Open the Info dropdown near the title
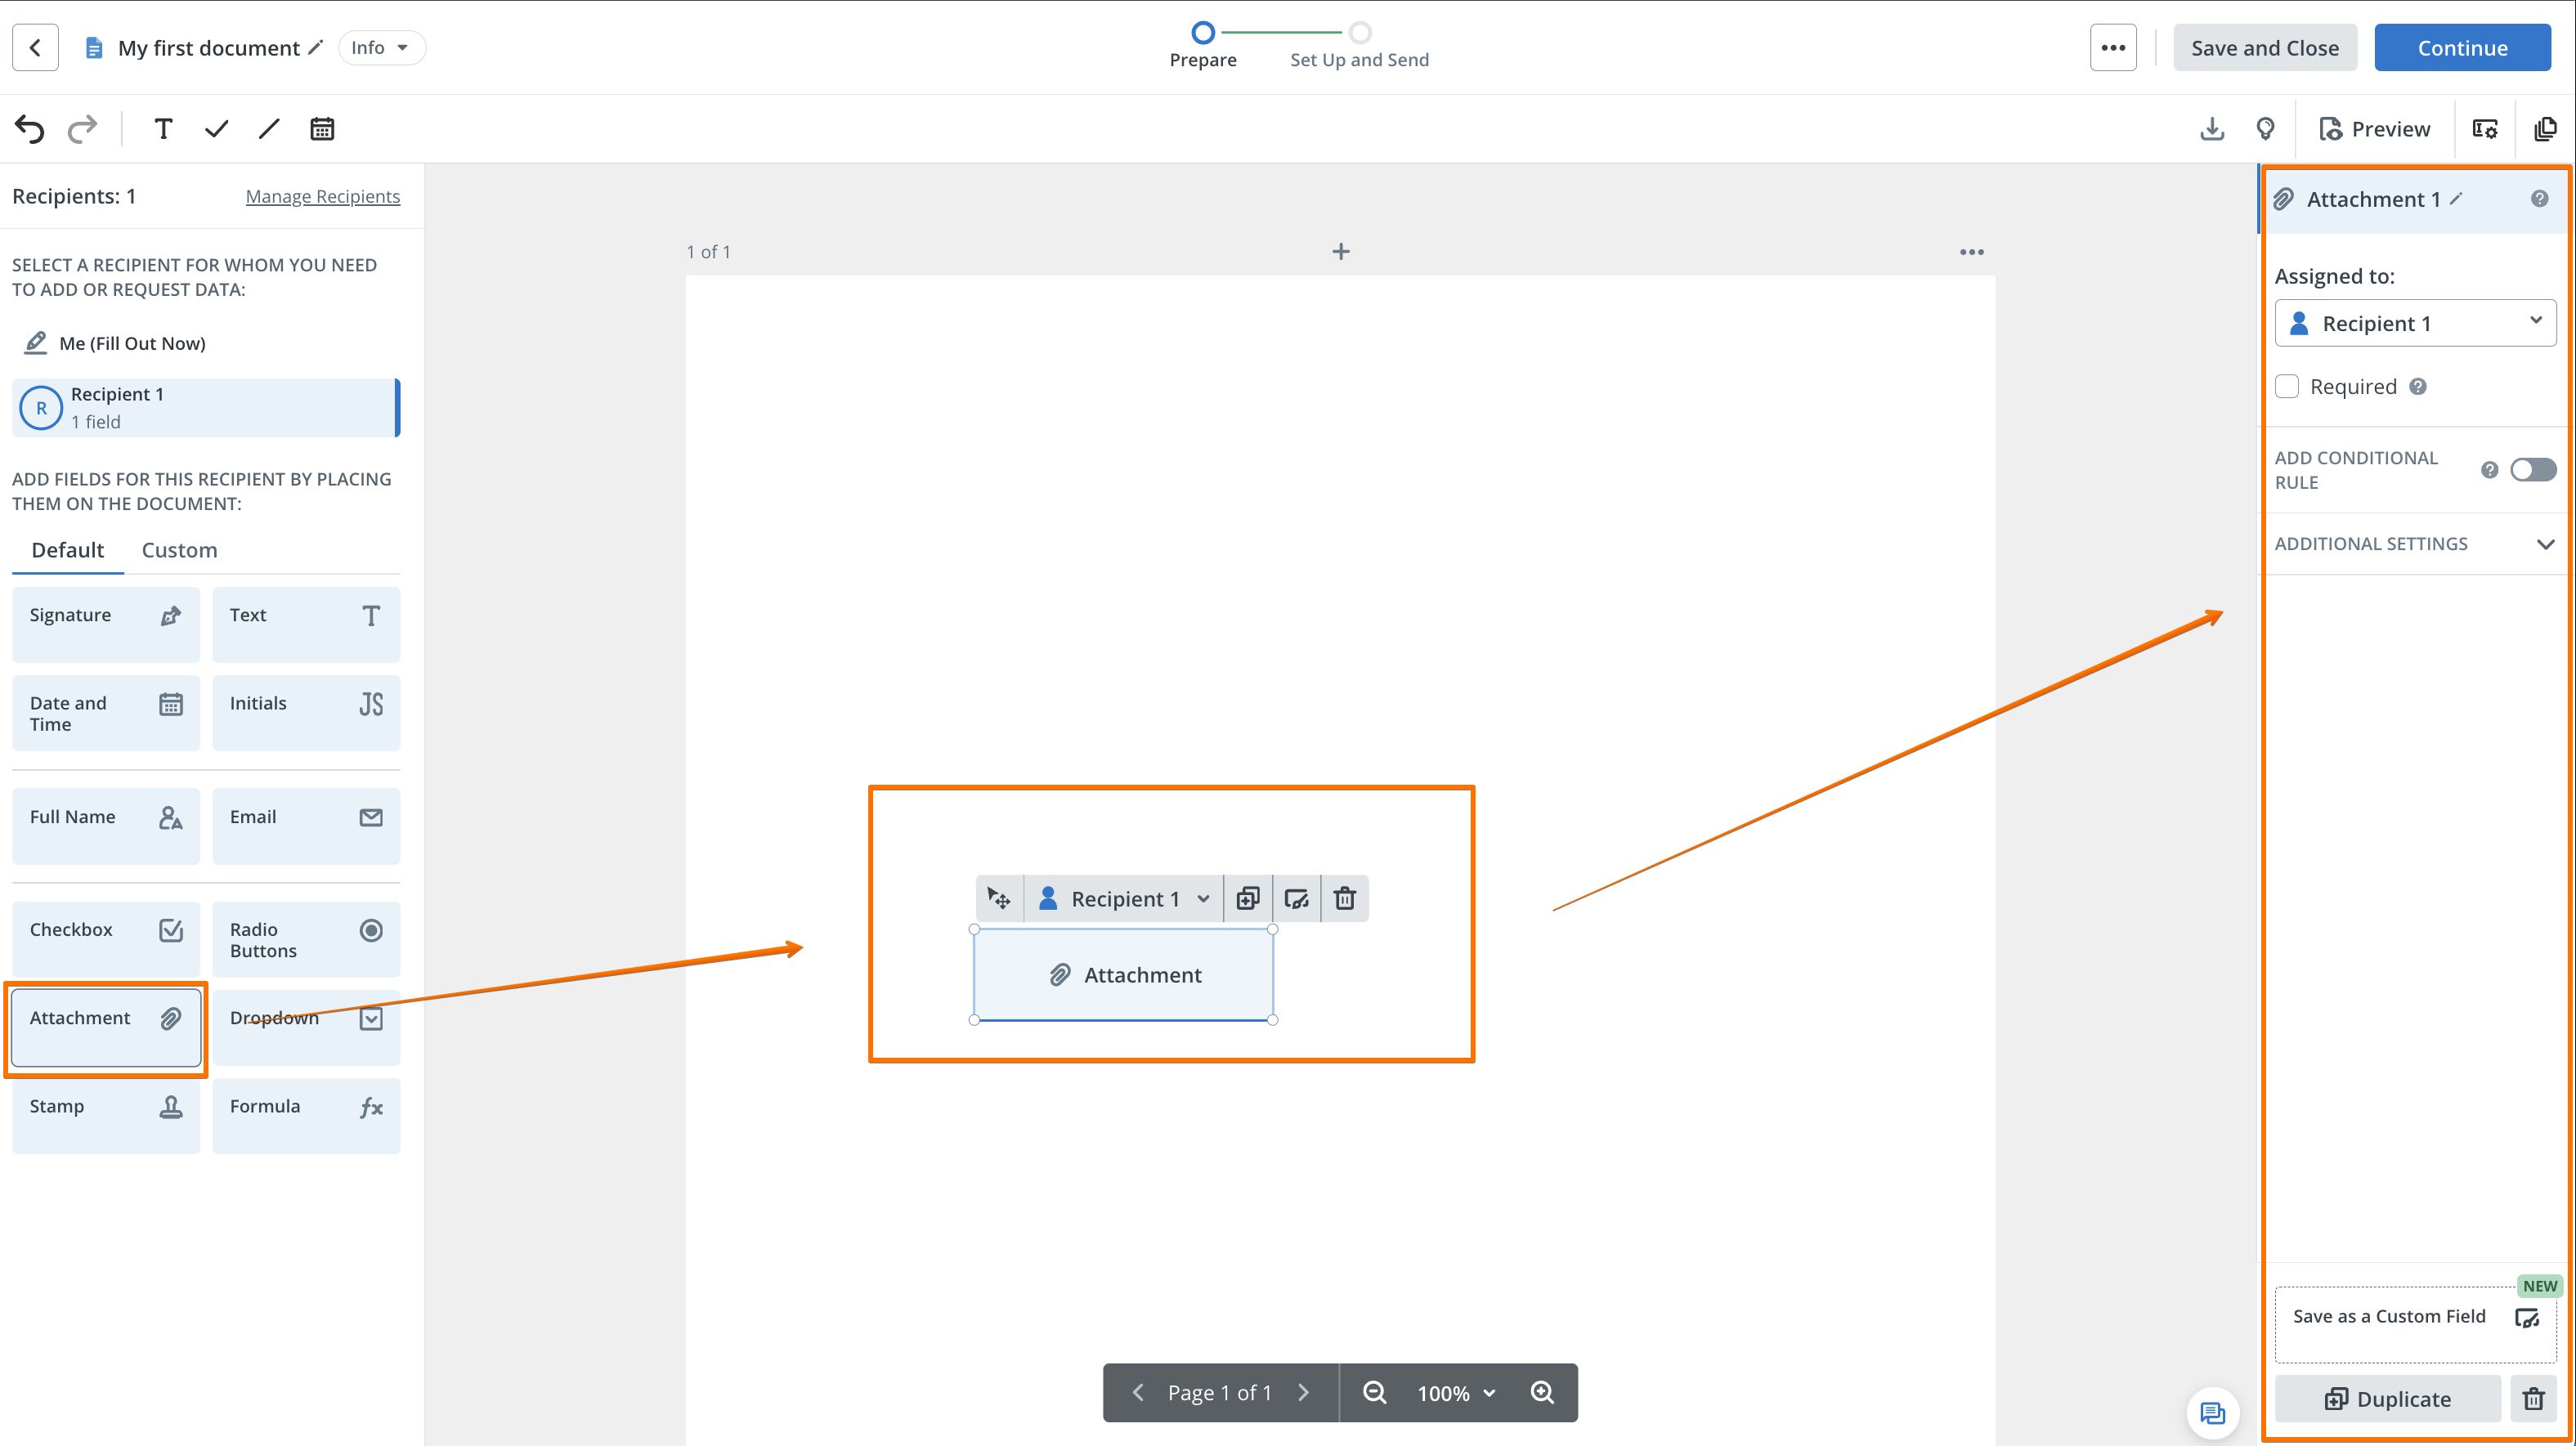The width and height of the screenshot is (2576, 1446). 380,48
